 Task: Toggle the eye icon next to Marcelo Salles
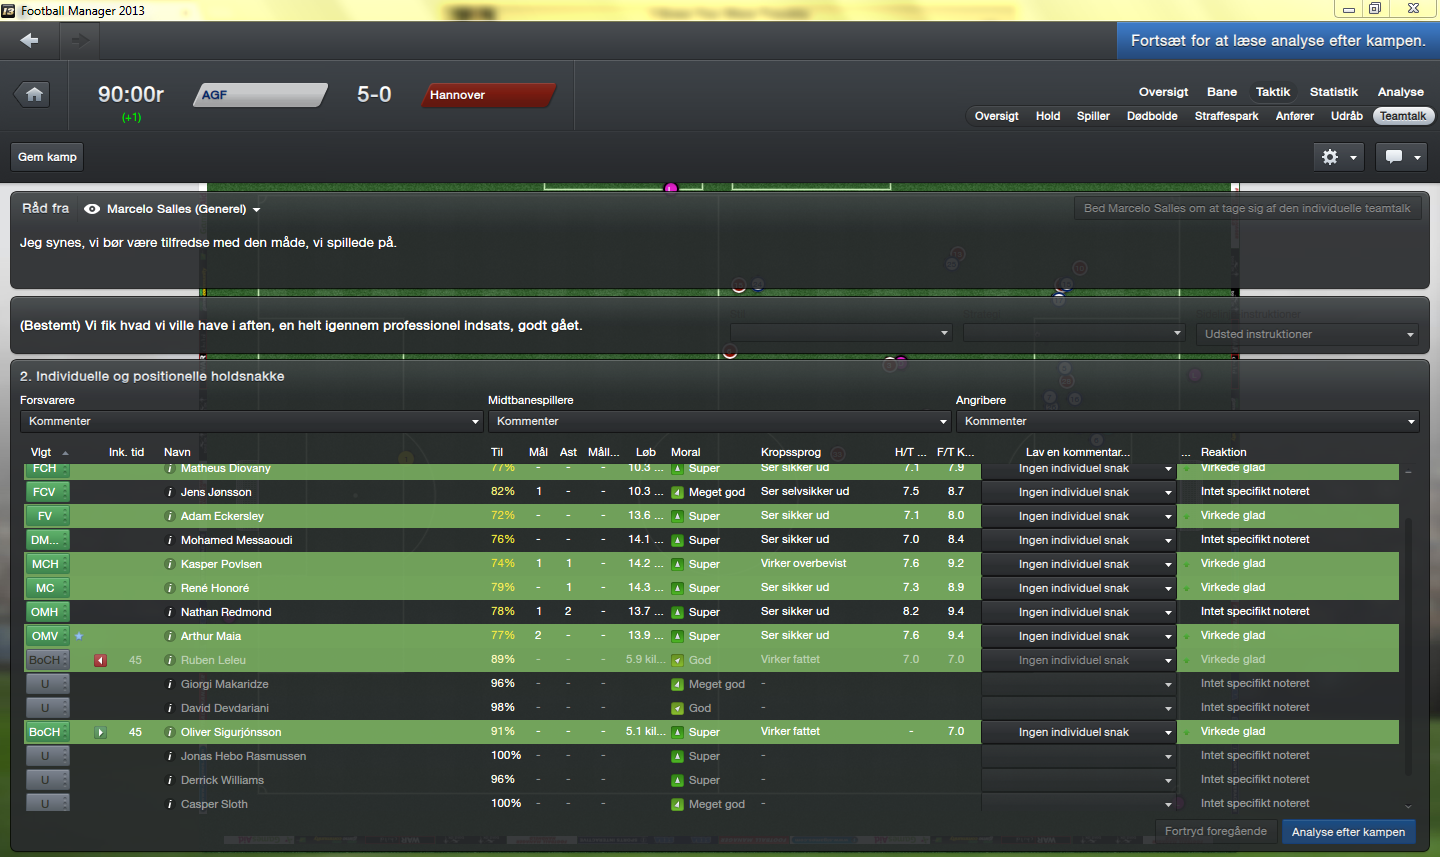pyautogui.click(x=92, y=209)
